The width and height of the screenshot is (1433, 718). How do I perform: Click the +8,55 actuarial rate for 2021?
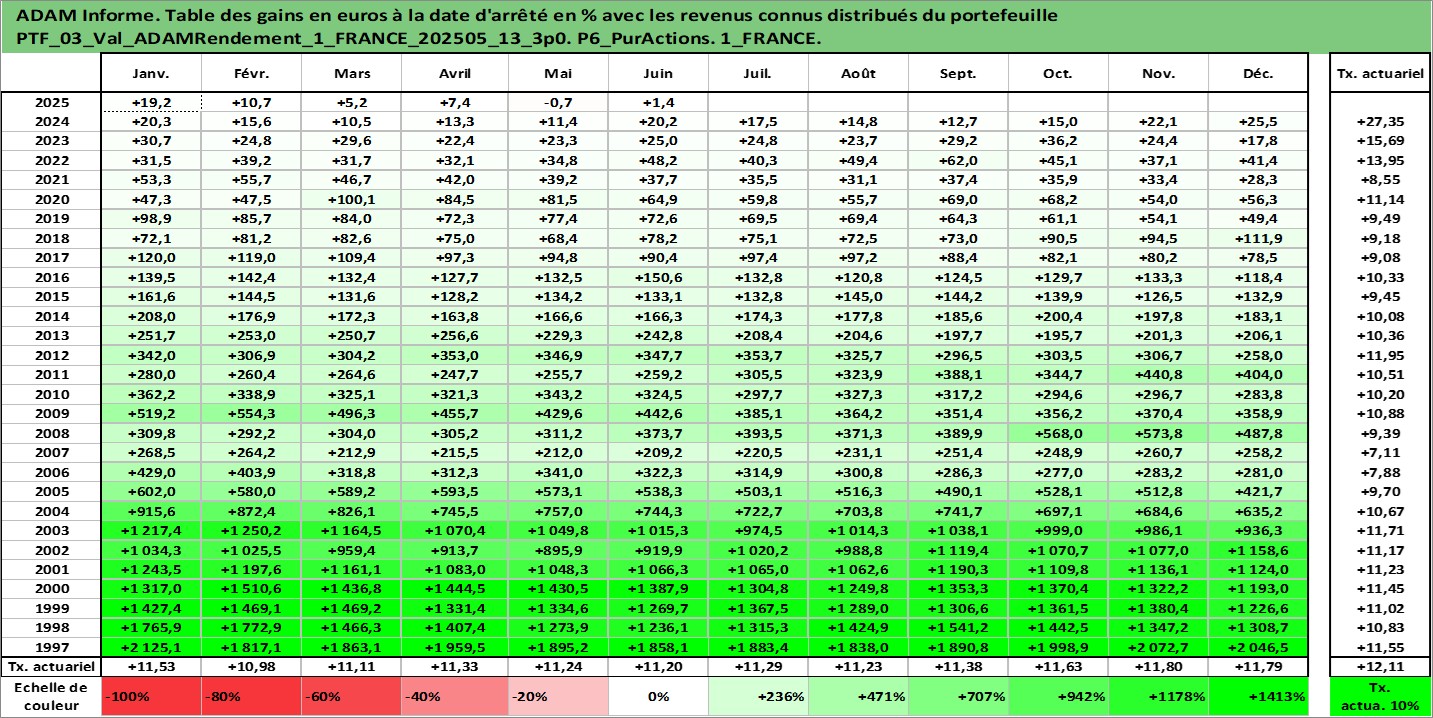click(1380, 178)
